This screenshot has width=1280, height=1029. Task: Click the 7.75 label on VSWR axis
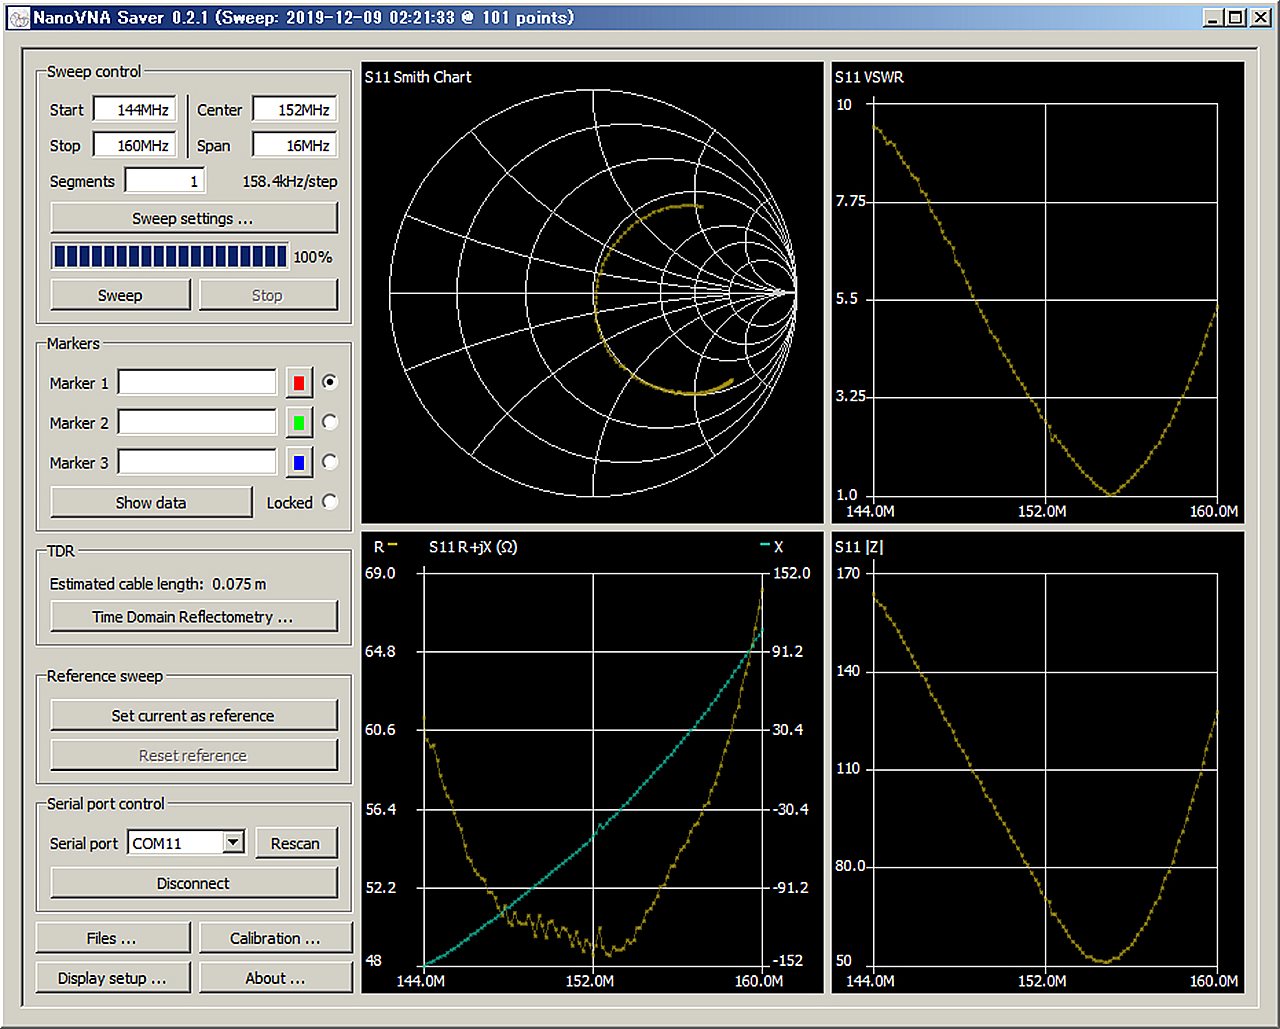point(850,201)
